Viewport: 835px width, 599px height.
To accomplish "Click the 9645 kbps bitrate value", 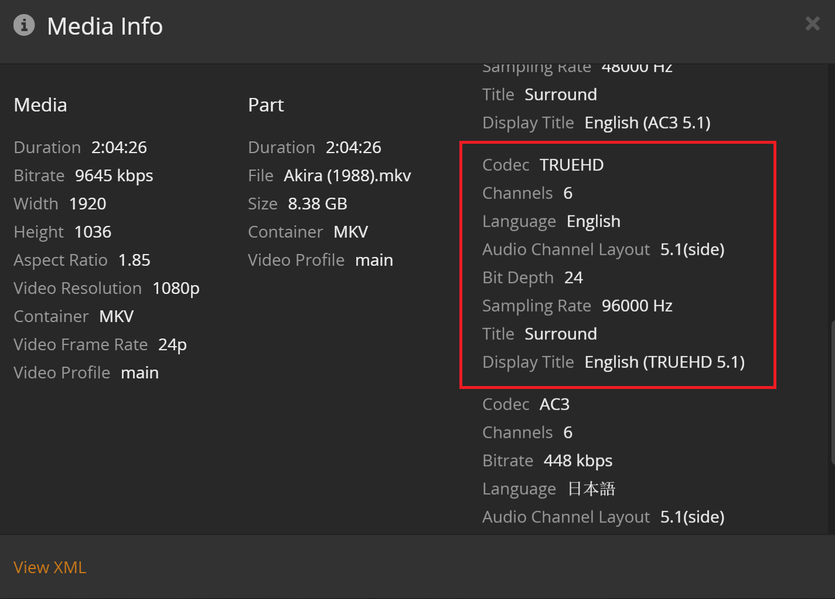I will pos(114,175).
